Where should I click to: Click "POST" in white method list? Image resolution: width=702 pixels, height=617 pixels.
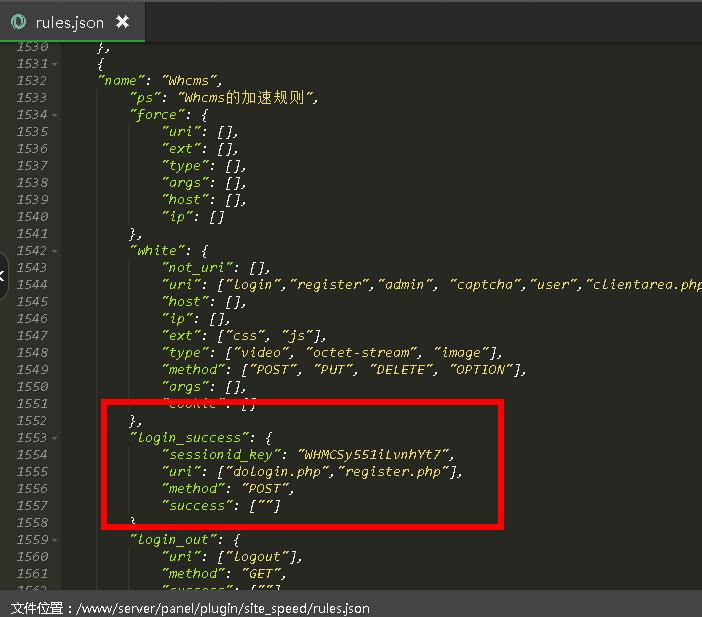[273, 370]
